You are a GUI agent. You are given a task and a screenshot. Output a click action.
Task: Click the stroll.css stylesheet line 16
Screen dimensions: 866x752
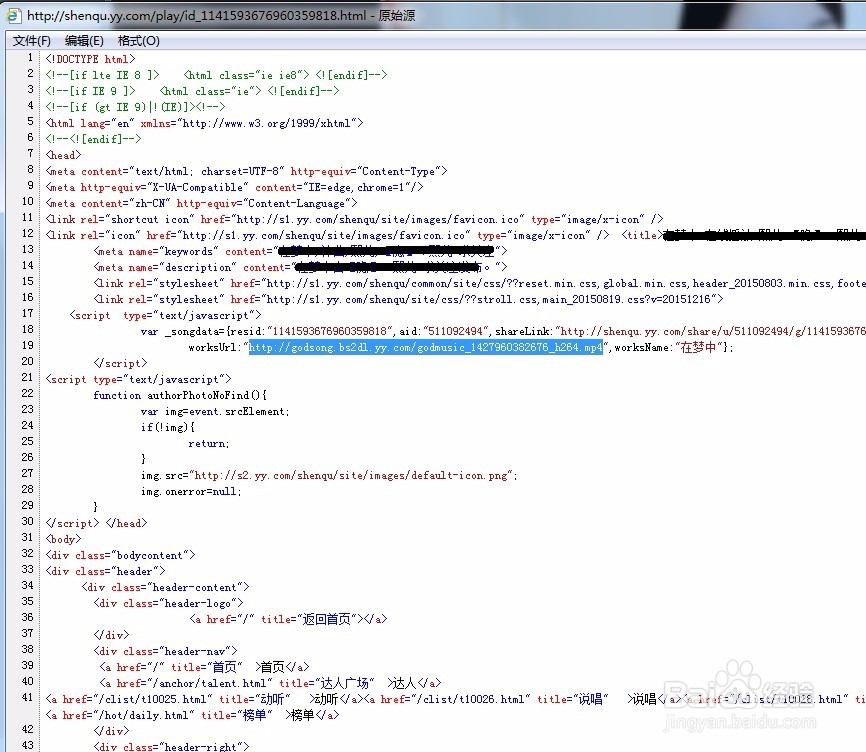pos(408,299)
